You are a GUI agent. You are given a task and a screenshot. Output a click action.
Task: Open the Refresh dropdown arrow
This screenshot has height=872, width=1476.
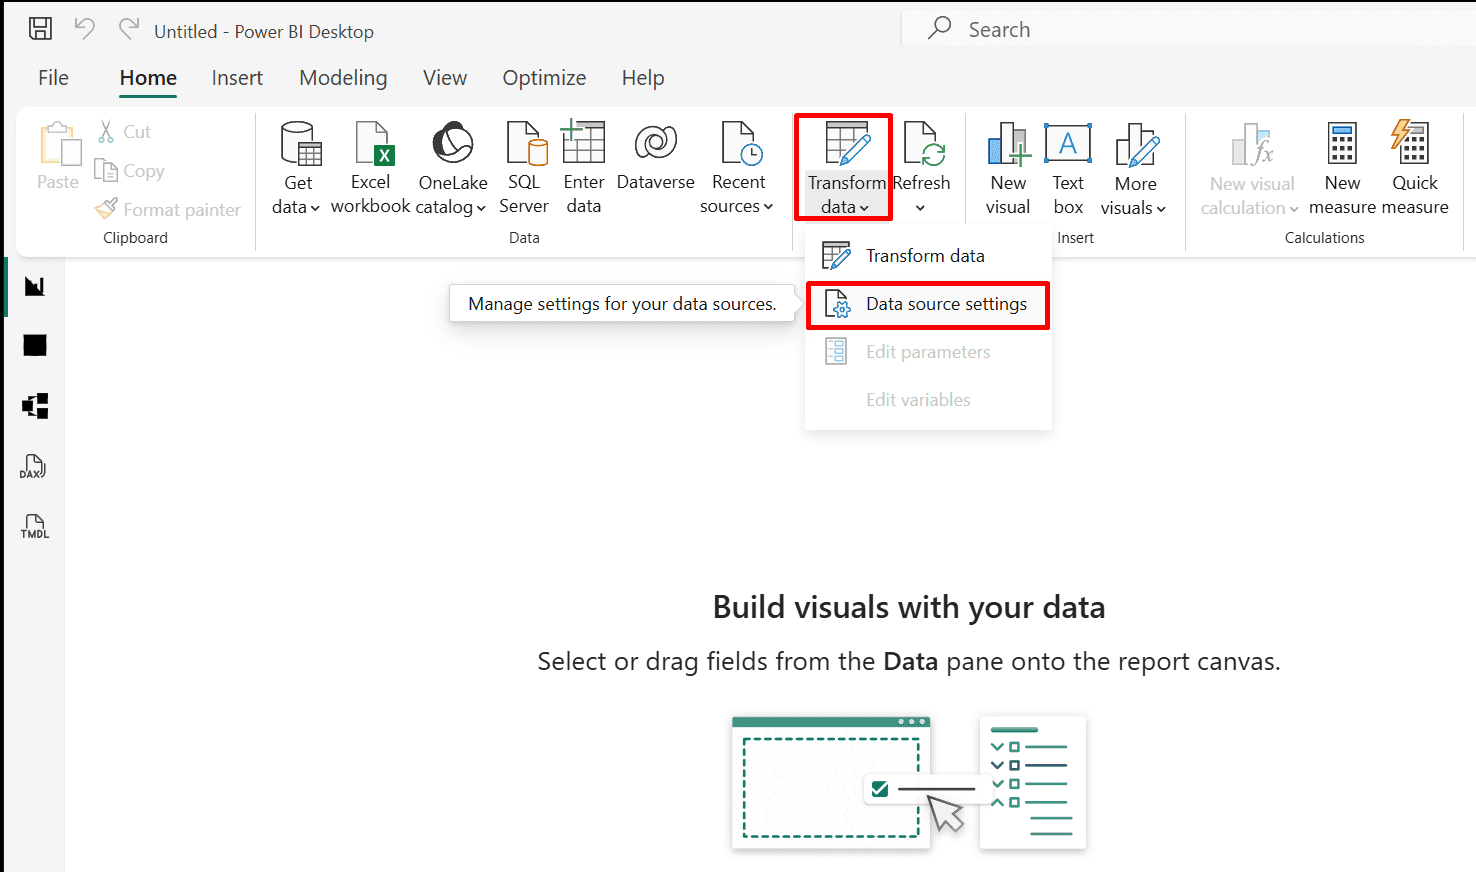920,208
